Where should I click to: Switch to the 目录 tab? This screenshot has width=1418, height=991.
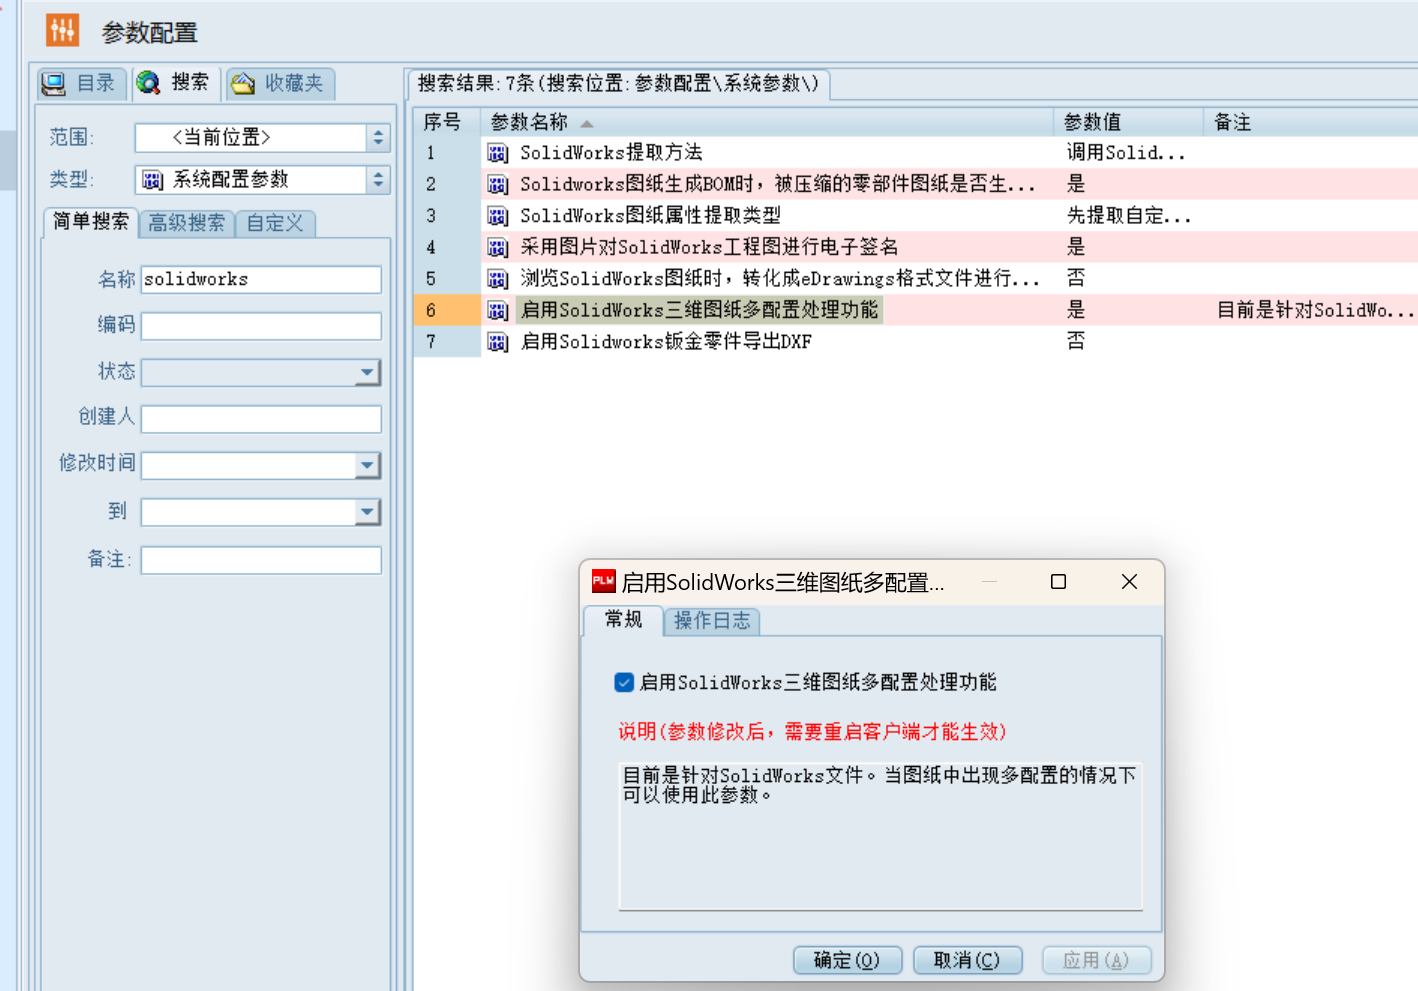(x=82, y=84)
